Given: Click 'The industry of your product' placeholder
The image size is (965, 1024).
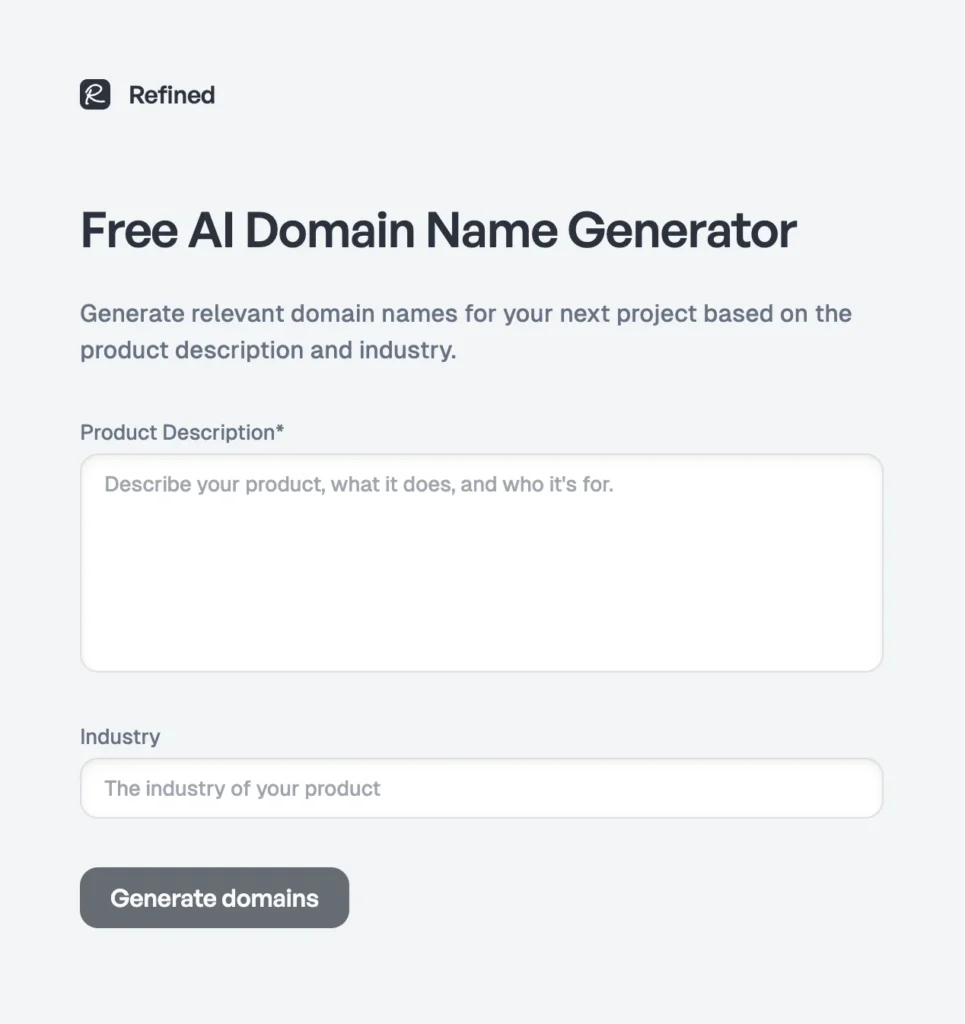Looking at the screenshot, I should coord(242,789).
